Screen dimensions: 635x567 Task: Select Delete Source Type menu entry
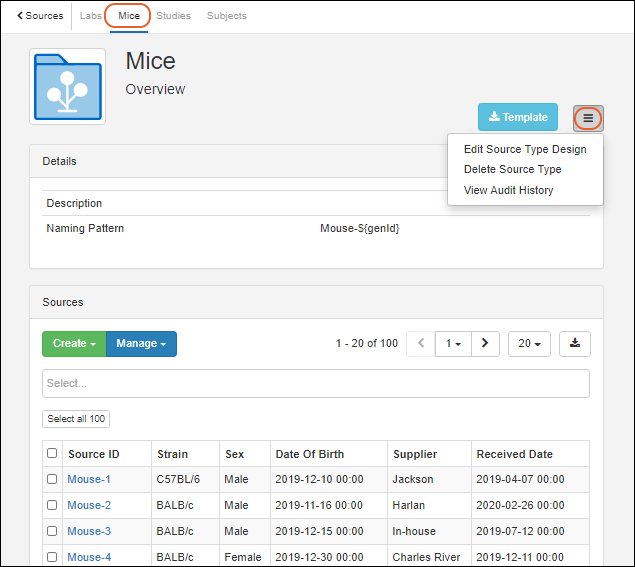click(x=512, y=169)
